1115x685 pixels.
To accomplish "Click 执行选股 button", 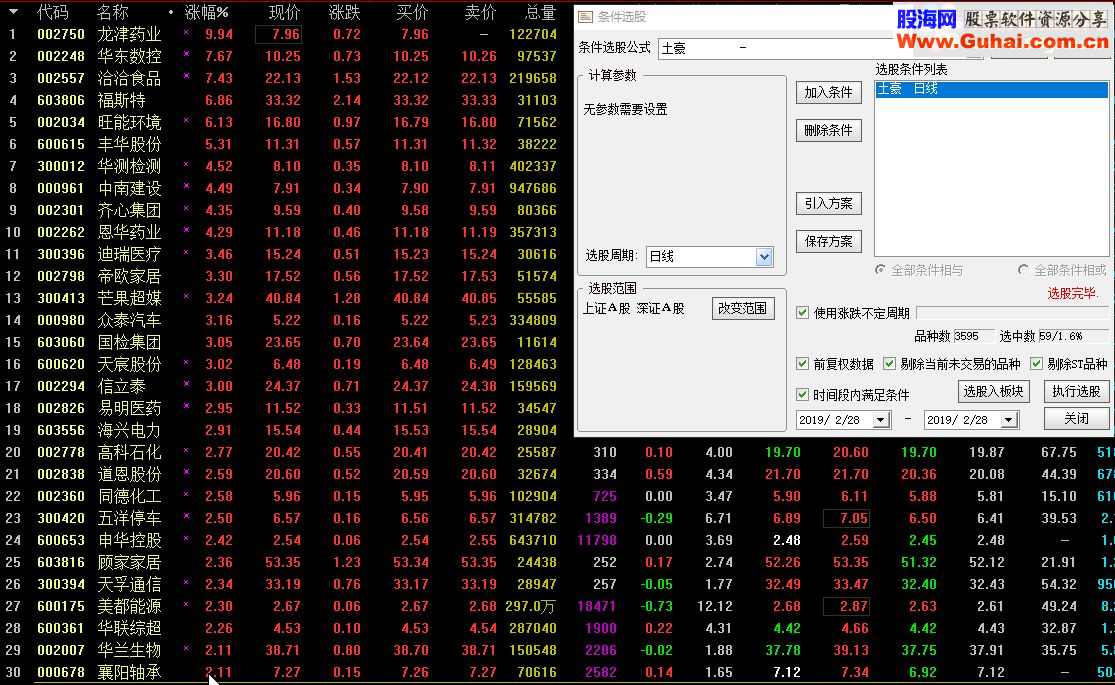I will pyautogui.click(x=1076, y=391).
